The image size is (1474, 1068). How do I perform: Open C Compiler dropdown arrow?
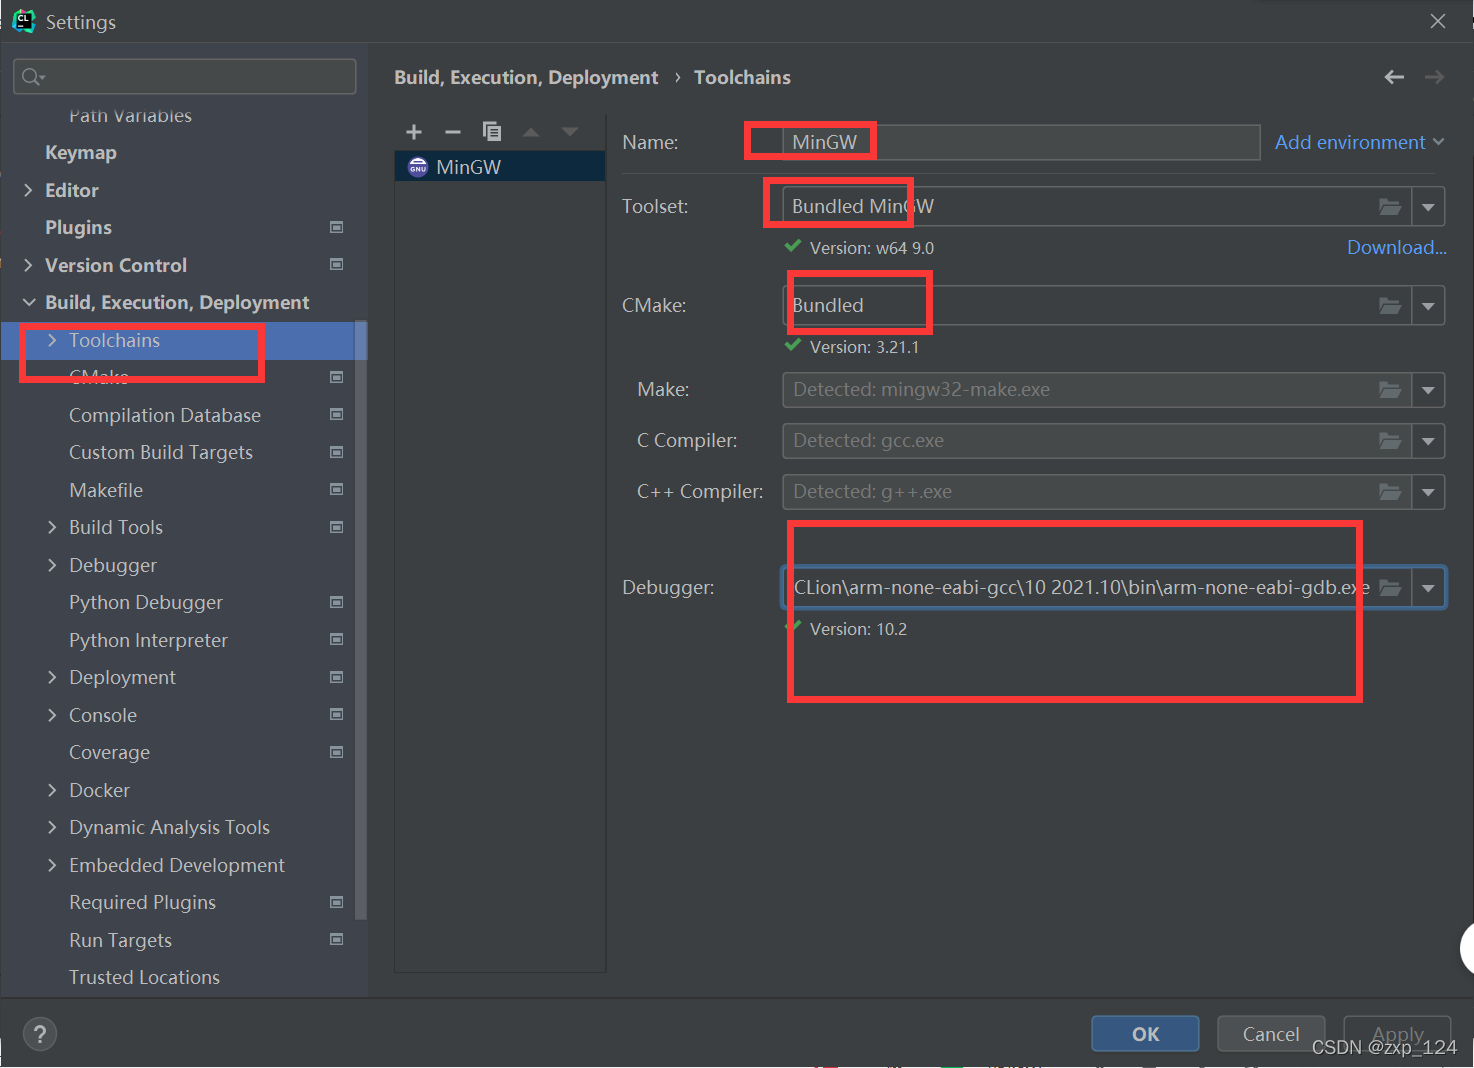click(x=1428, y=441)
